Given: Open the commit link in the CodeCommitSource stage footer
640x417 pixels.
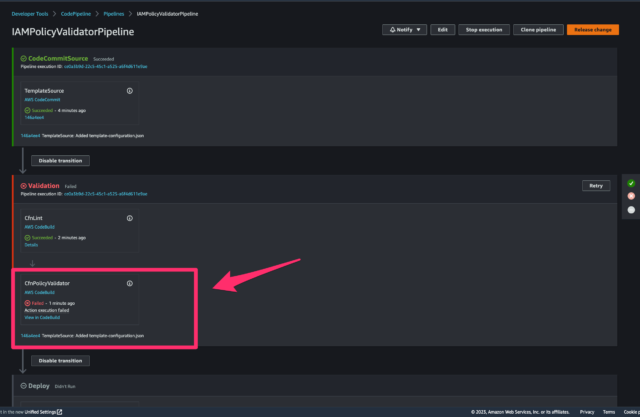Looking at the screenshot, I should coord(30,136).
